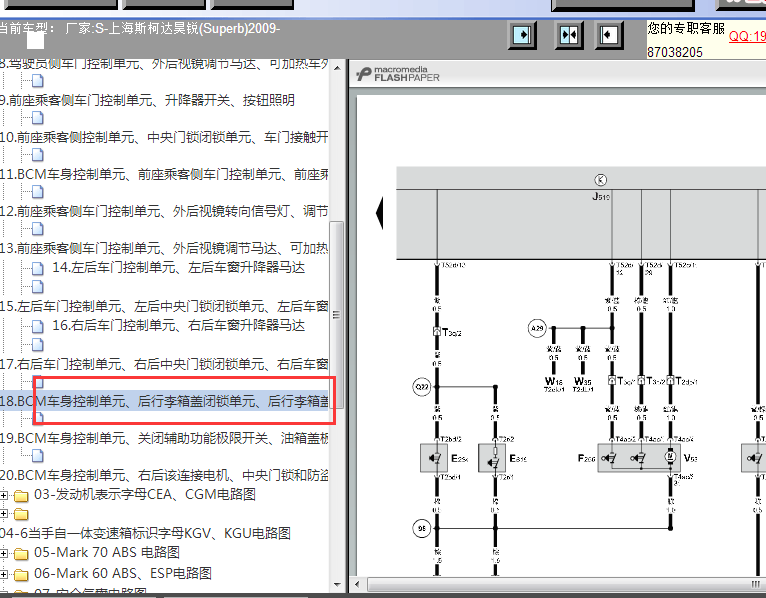
Task: Click the black previous-page arrow beside the diagram
Action: (x=379, y=213)
